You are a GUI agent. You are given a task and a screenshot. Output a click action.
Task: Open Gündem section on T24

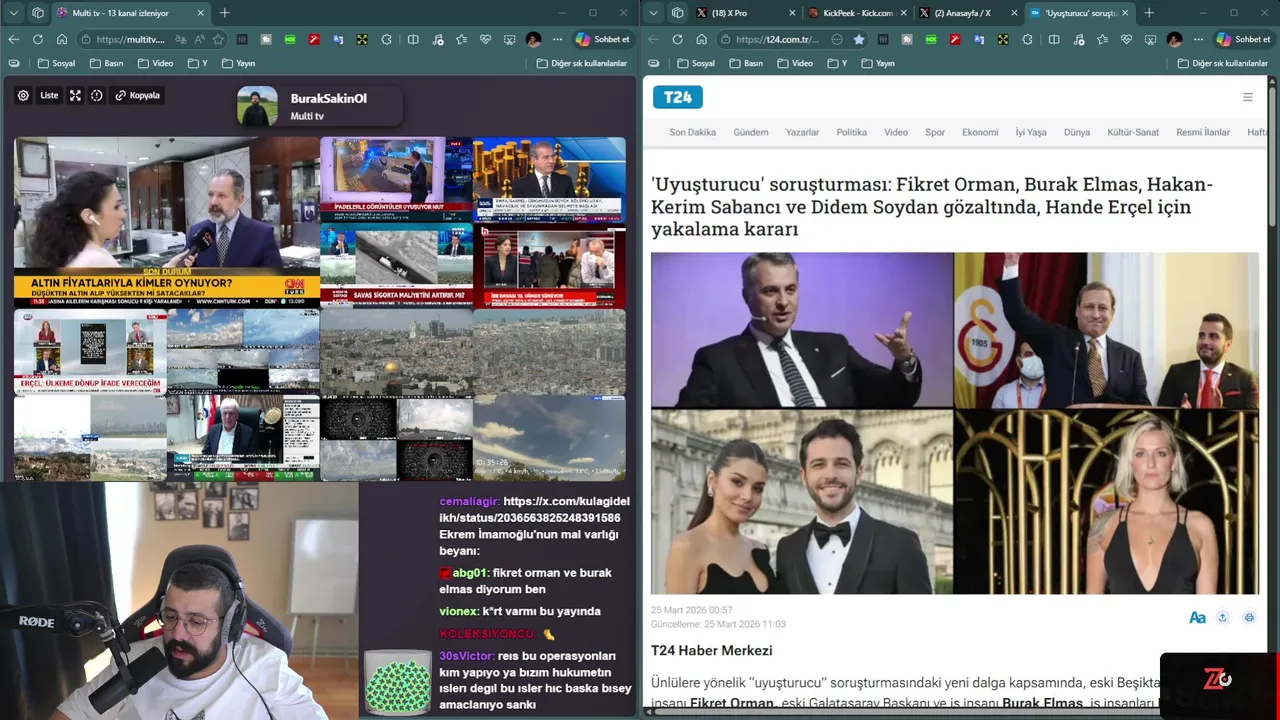[751, 132]
